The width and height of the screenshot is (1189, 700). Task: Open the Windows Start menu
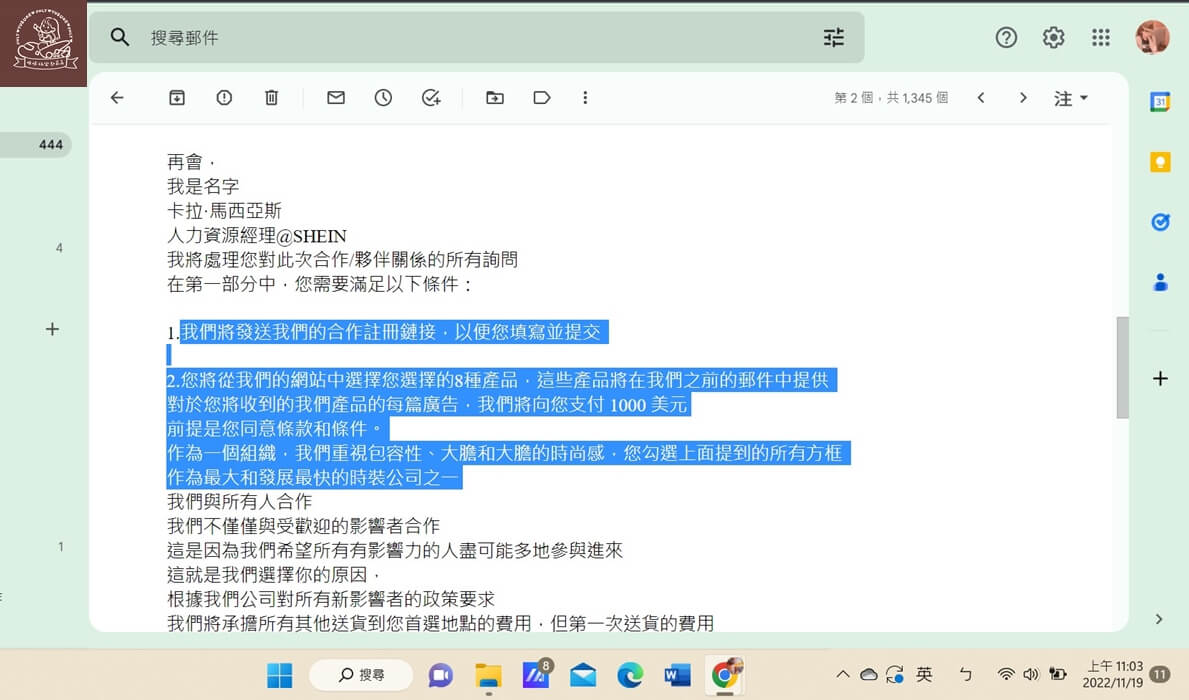tap(279, 675)
